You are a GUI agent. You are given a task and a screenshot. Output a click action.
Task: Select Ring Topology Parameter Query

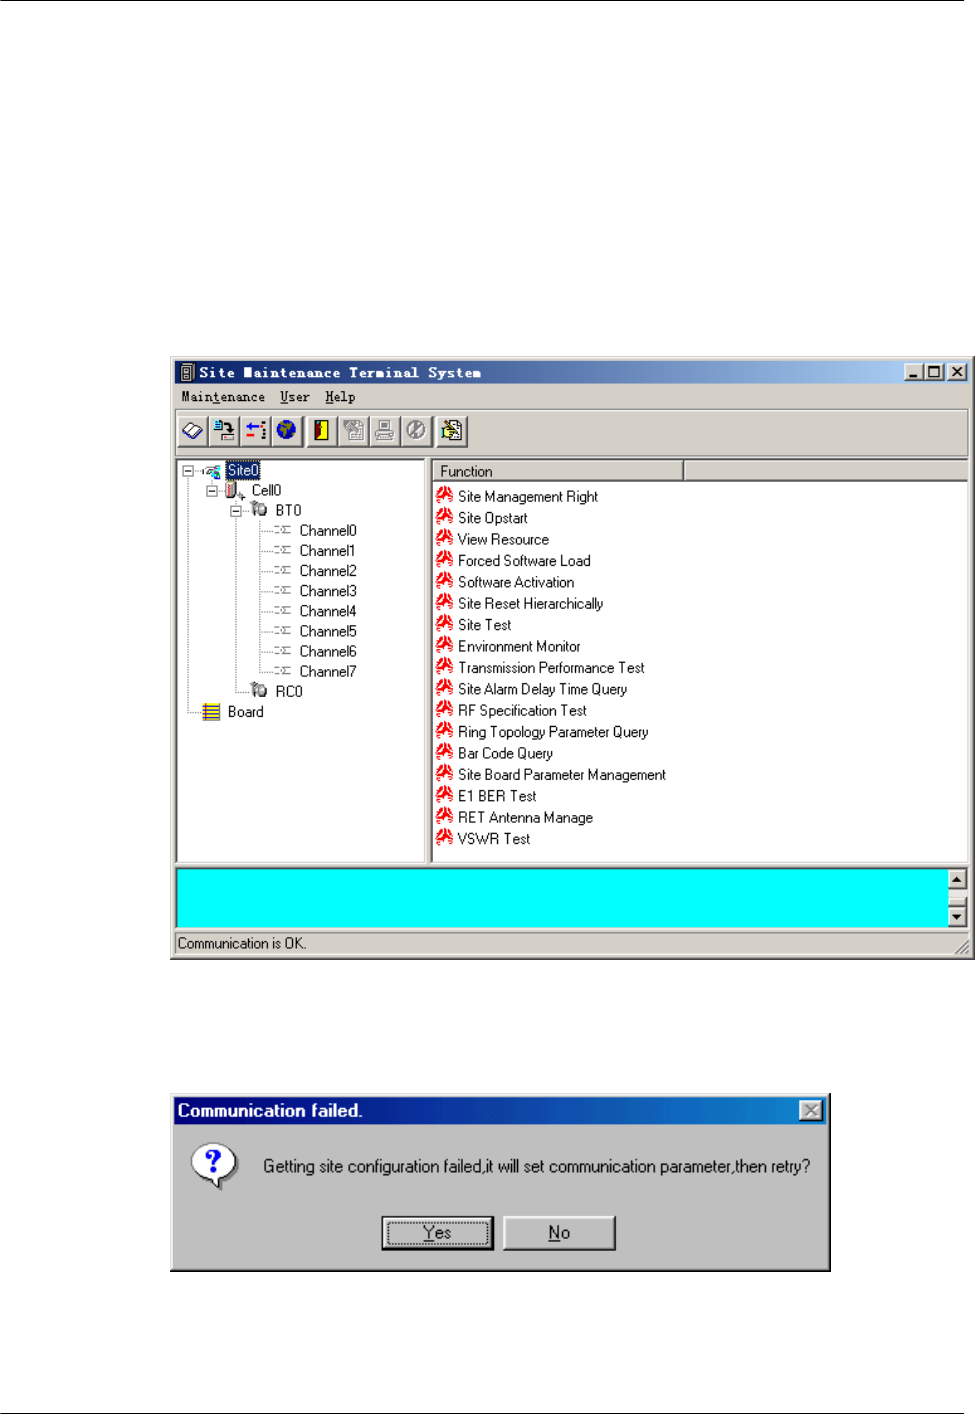(x=553, y=732)
